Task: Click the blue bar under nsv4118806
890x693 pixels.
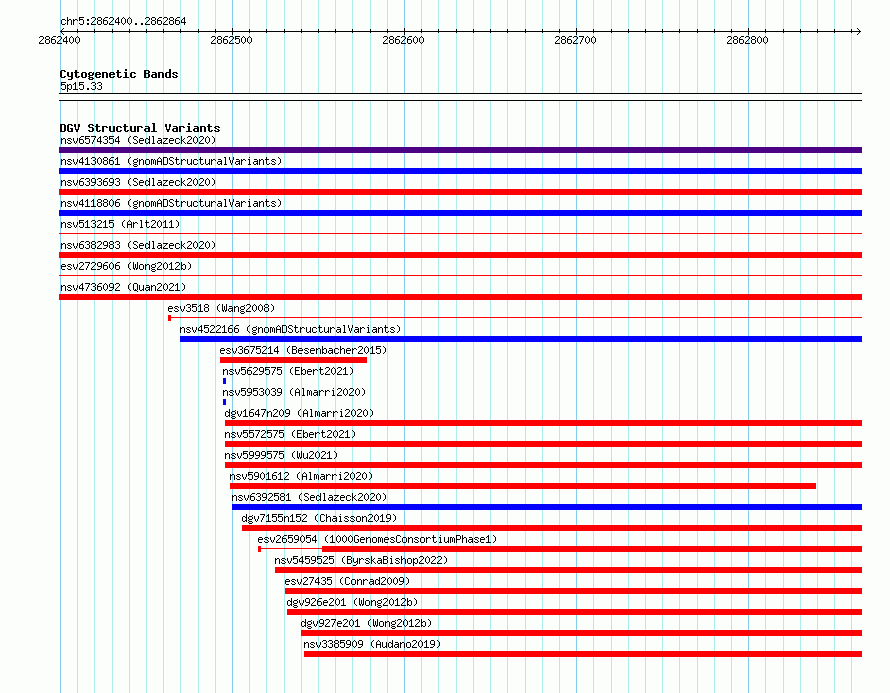Action: point(460,213)
